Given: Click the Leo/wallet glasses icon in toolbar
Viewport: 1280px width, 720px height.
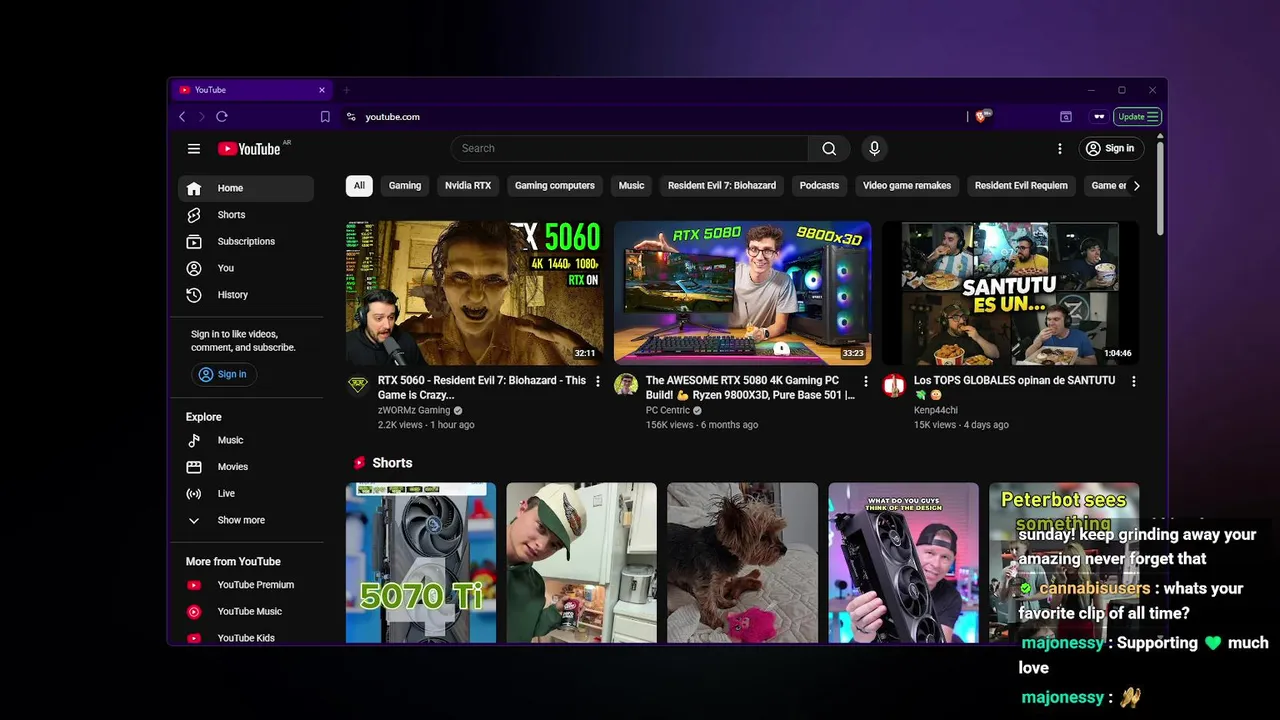Looking at the screenshot, I should (x=1099, y=117).
